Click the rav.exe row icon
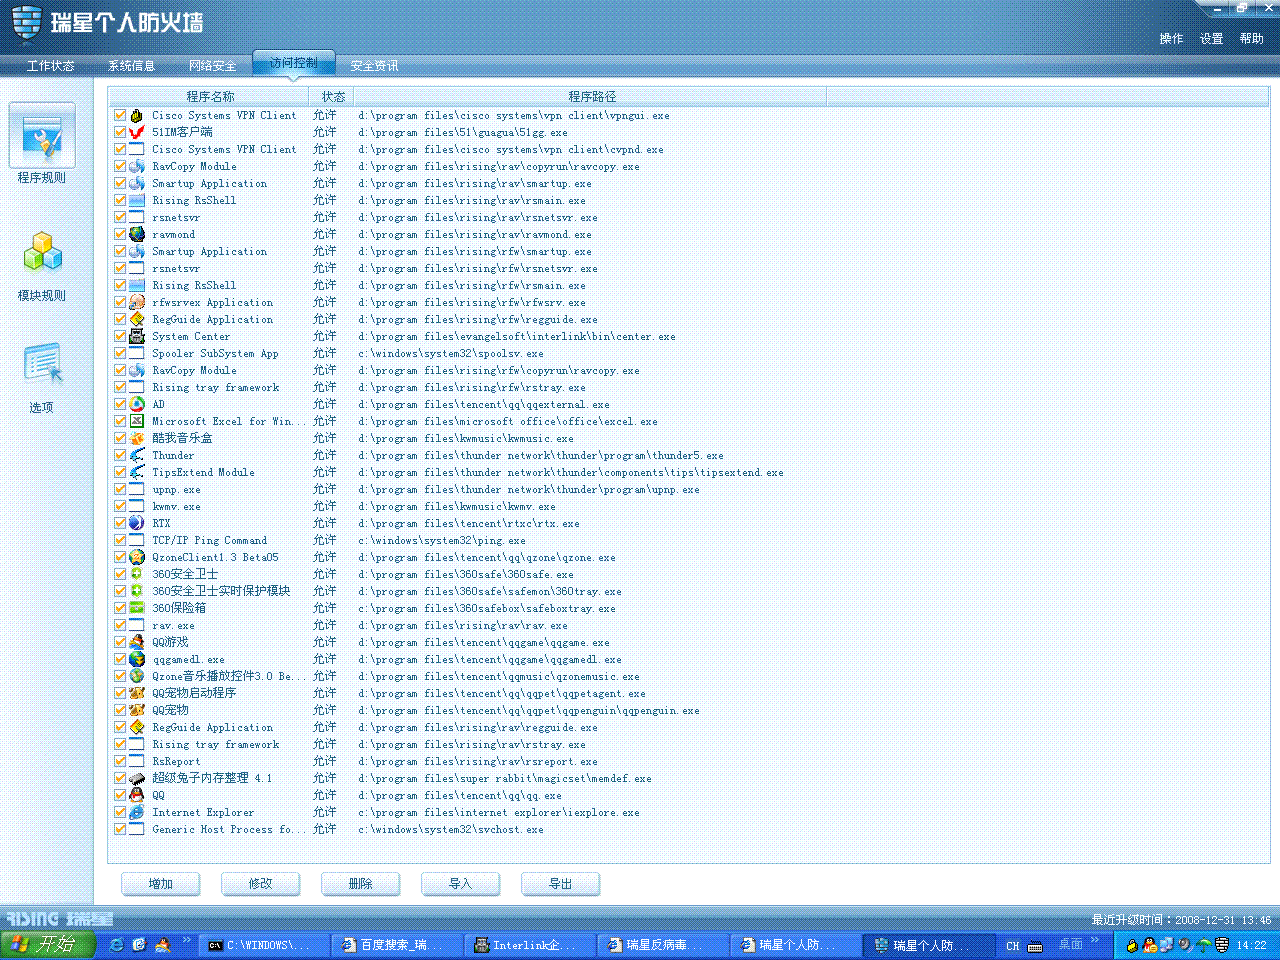 pos(137,625)
